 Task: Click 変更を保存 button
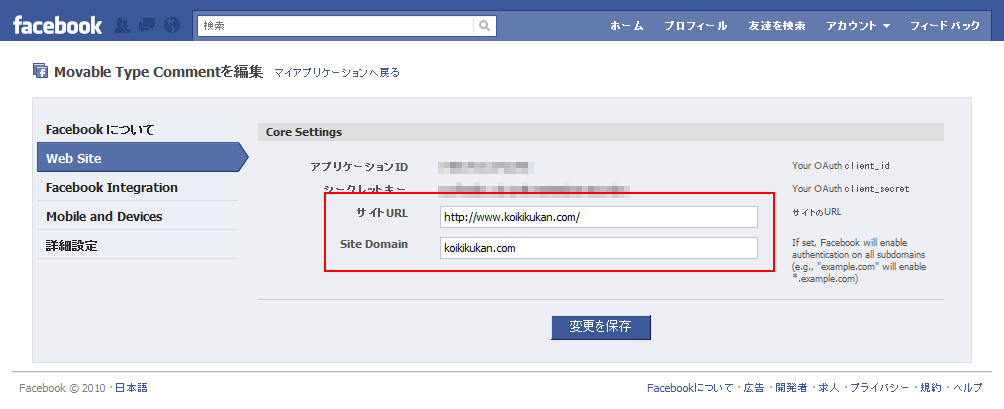[601, 327]
